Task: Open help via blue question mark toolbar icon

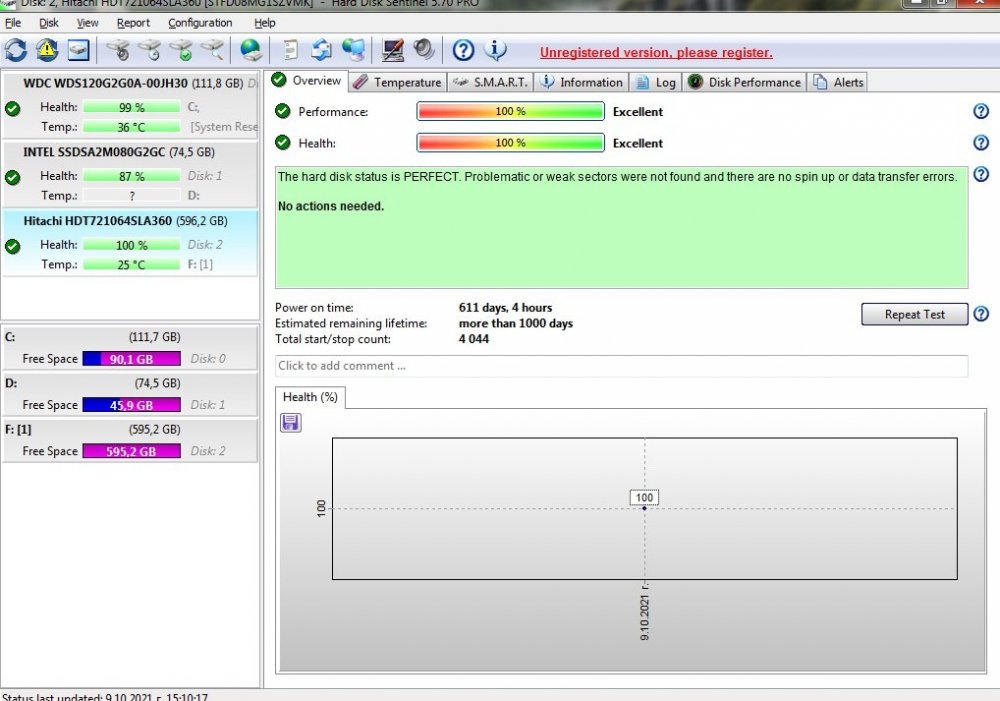Action: click(x=463, y=50)
